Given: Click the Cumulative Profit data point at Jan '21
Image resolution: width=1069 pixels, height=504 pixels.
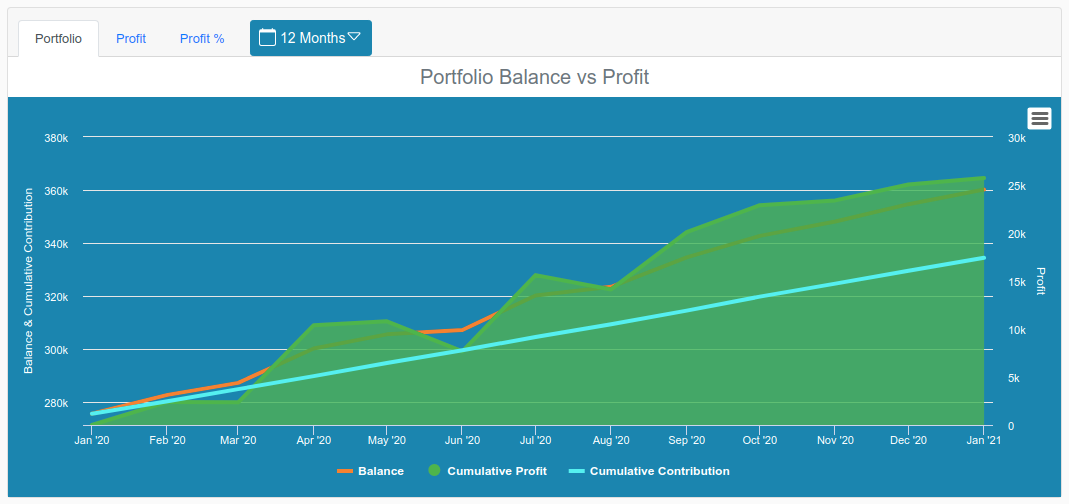Looking at the screenshot, I should click(983, 178).
